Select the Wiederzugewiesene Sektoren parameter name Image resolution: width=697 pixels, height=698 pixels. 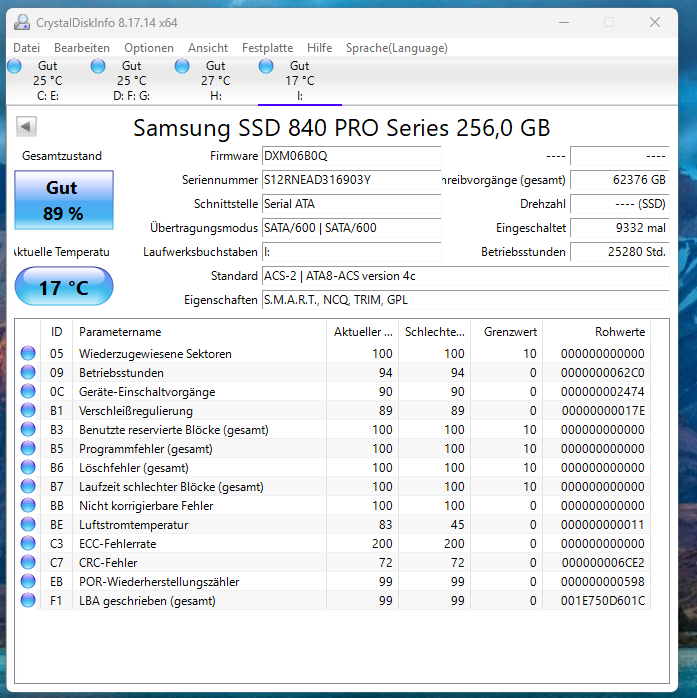tap(155, 354)
